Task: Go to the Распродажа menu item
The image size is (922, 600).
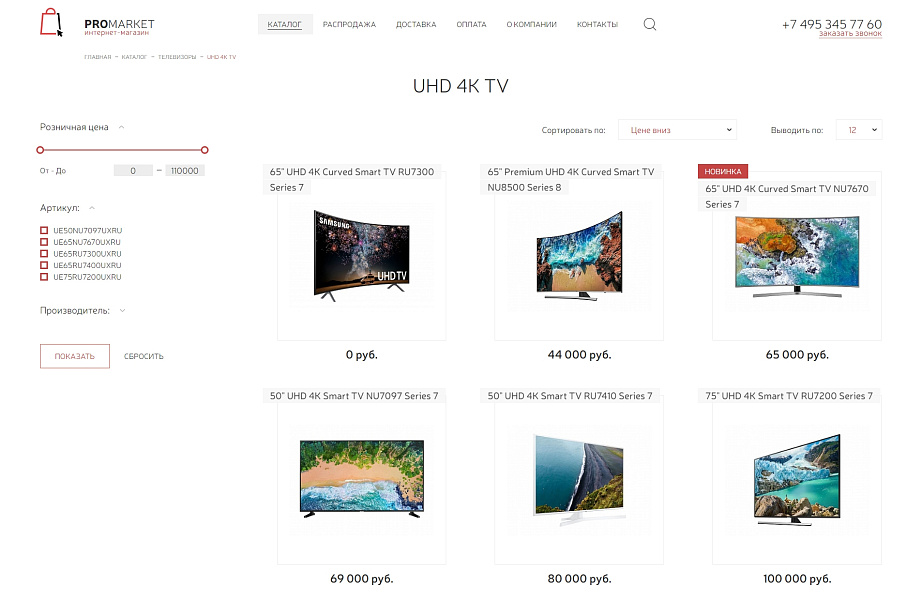Action: point(349,25)
